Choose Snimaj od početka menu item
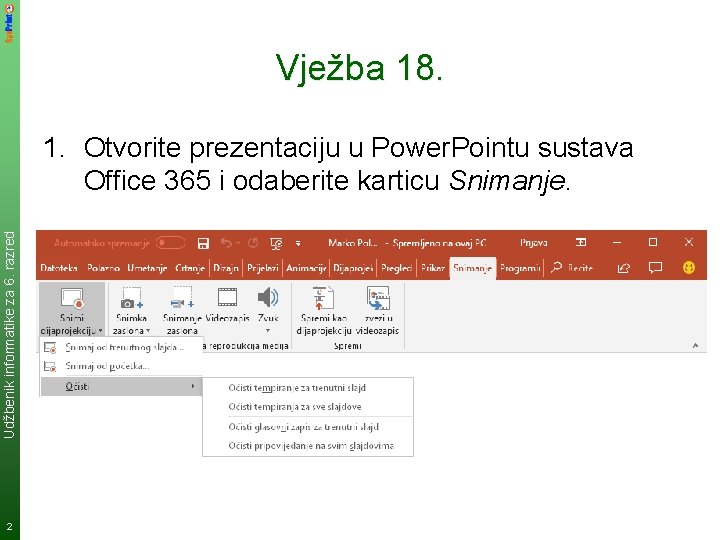 [121, 366]
